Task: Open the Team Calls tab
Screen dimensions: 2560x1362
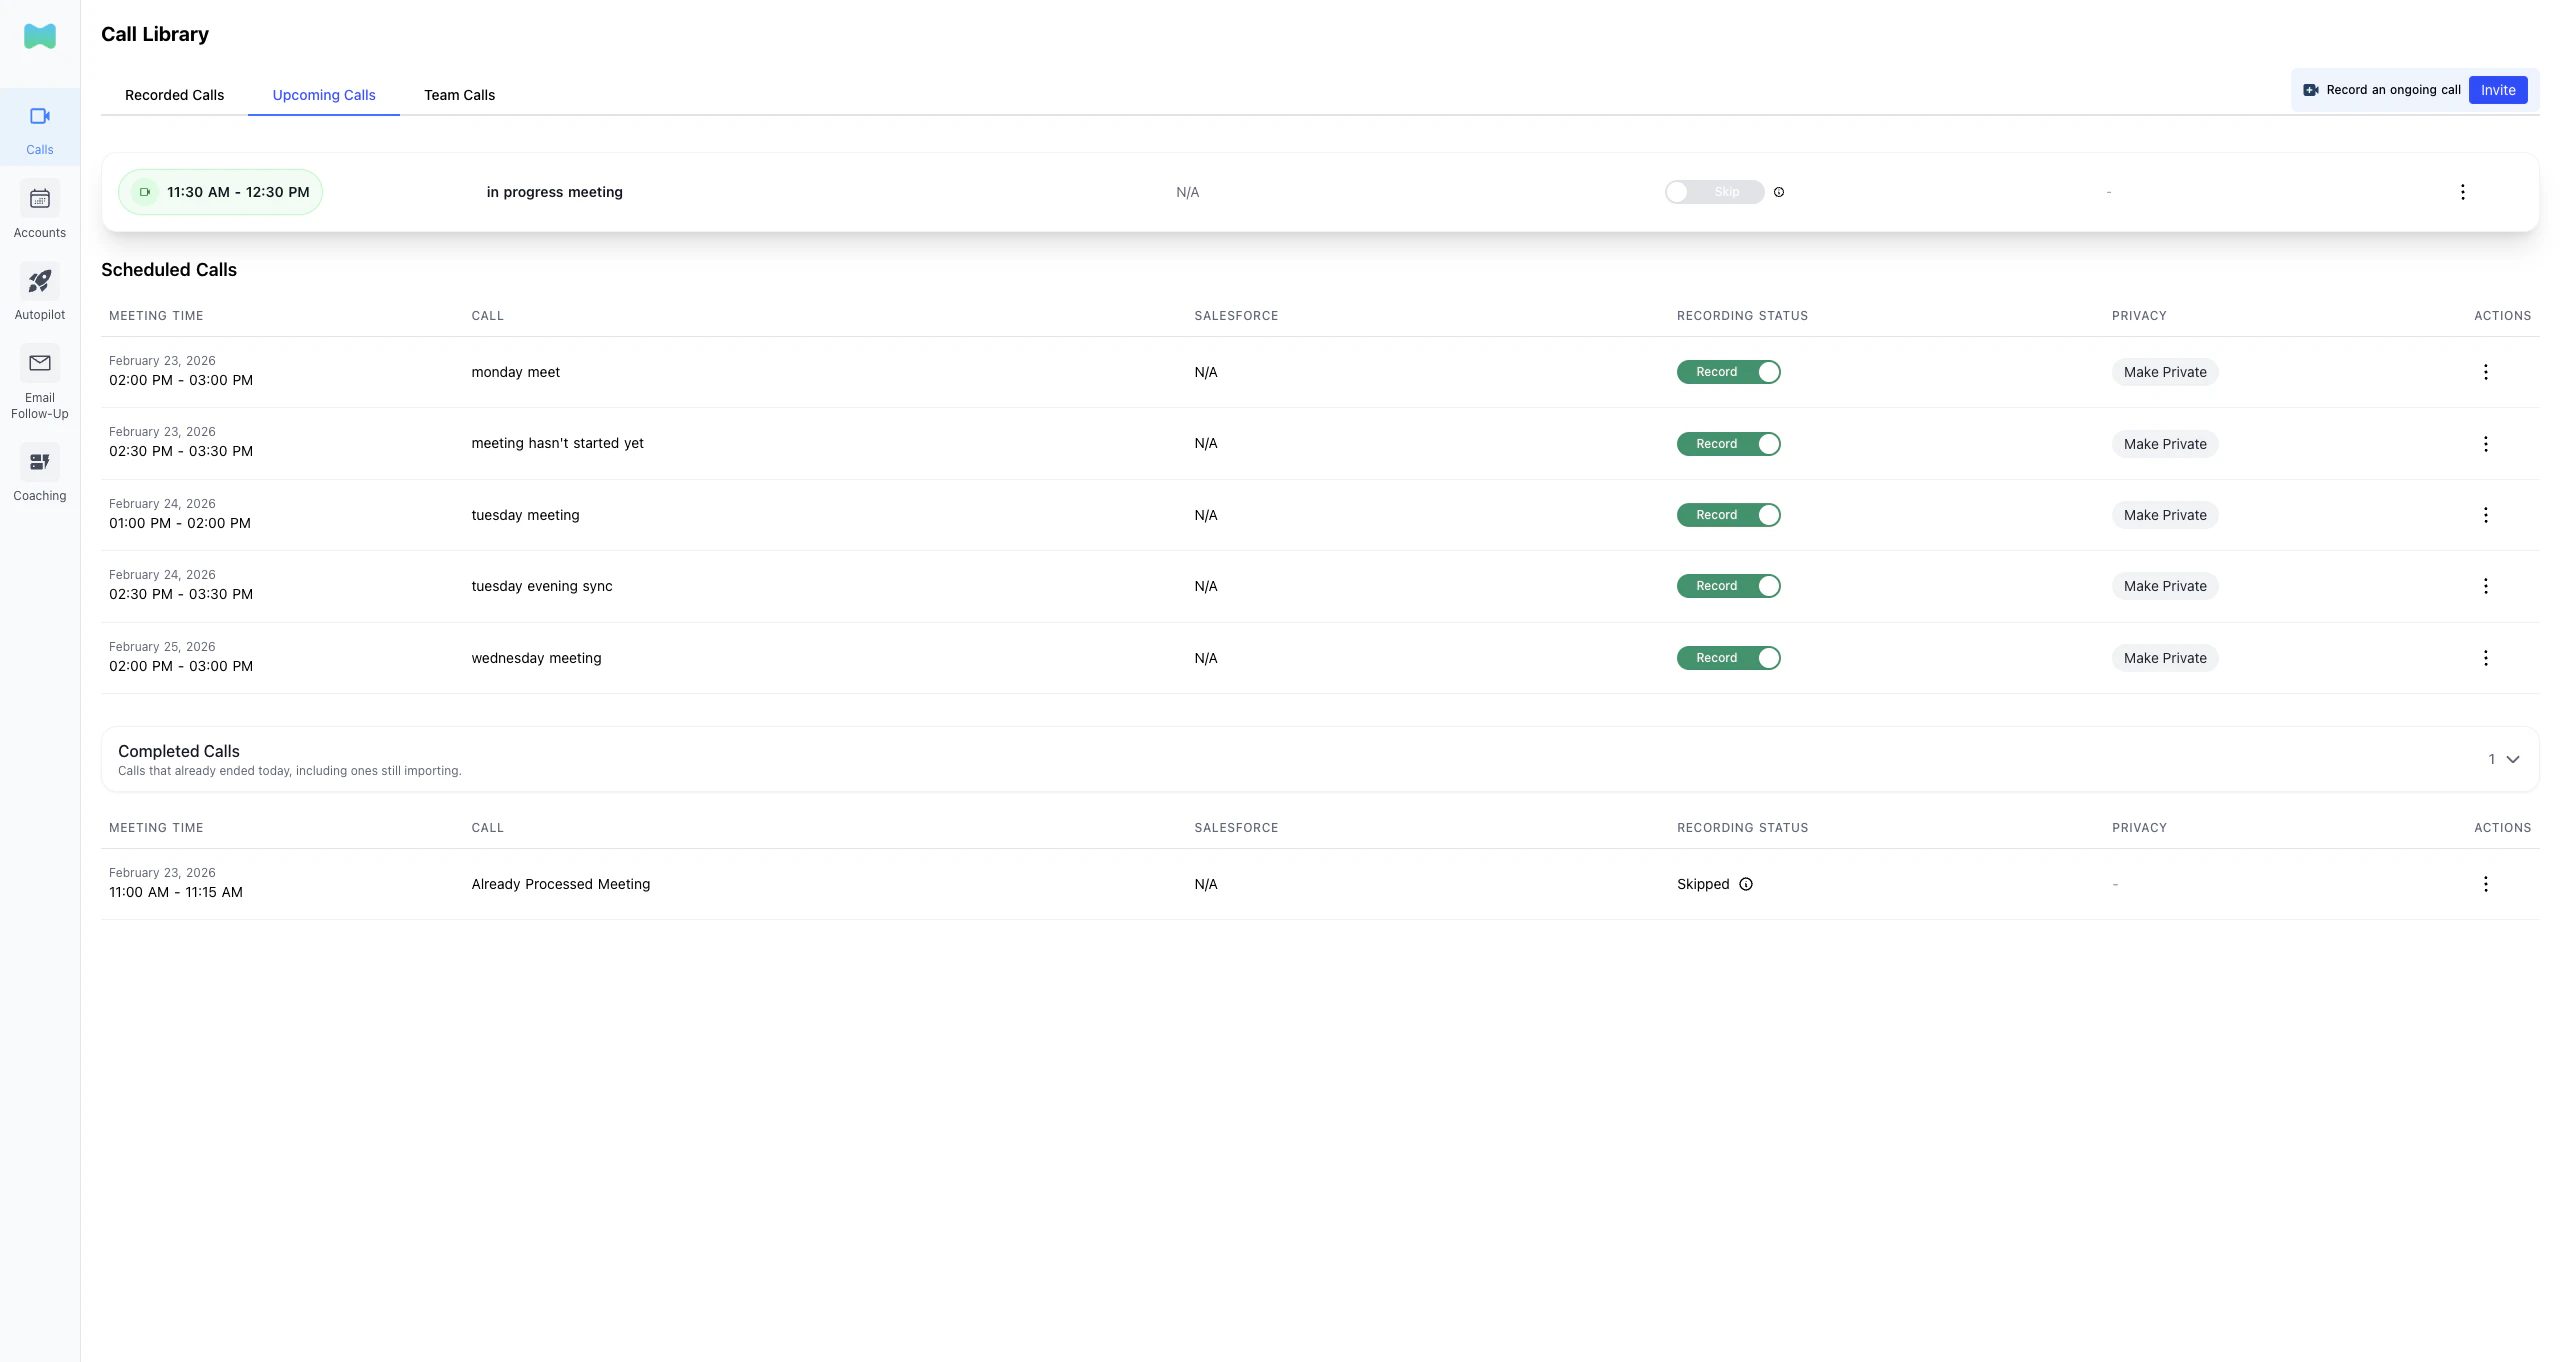Action: (459, 95)
